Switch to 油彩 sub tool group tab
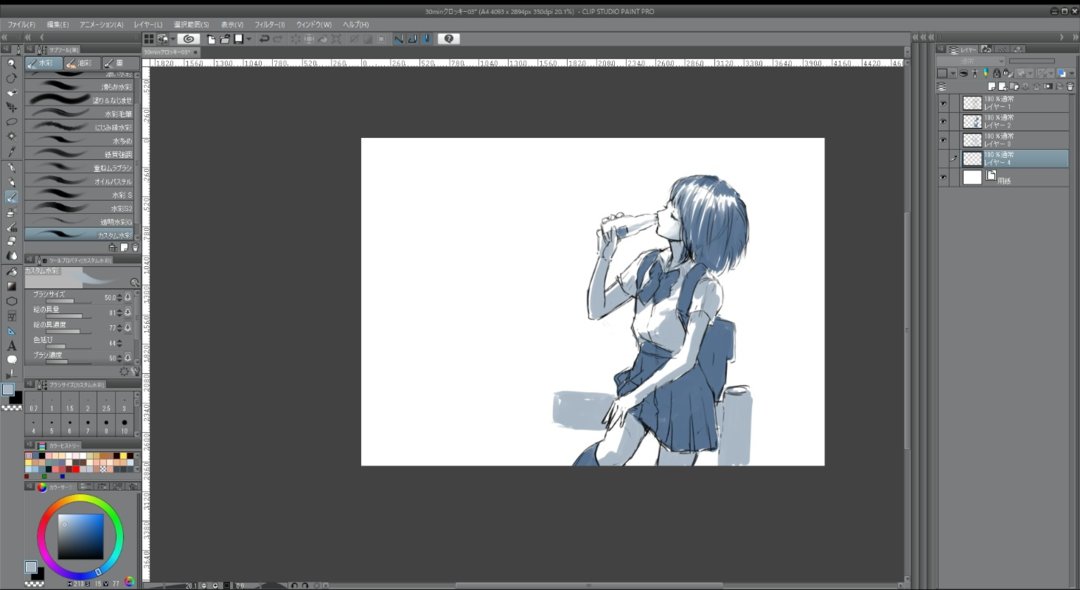 [82, 63]
